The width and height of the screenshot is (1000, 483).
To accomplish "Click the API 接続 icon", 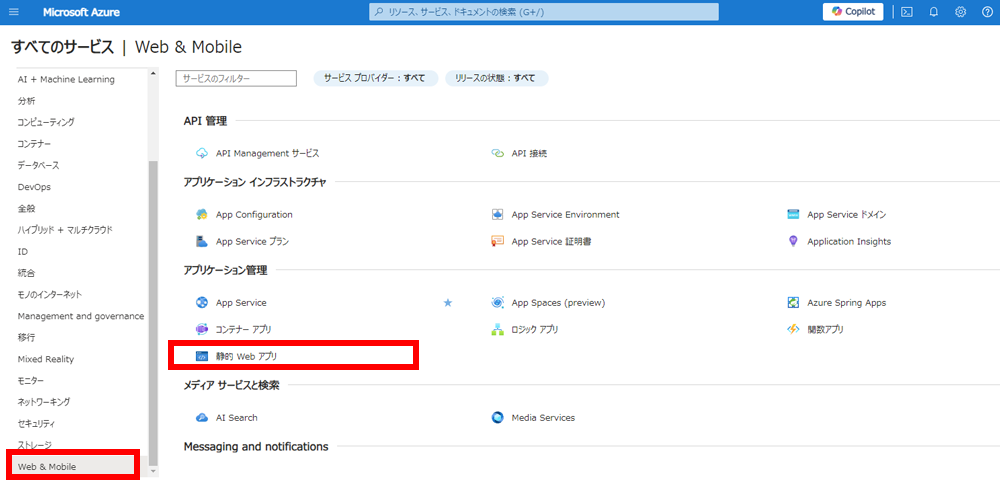I will (497, 154).
